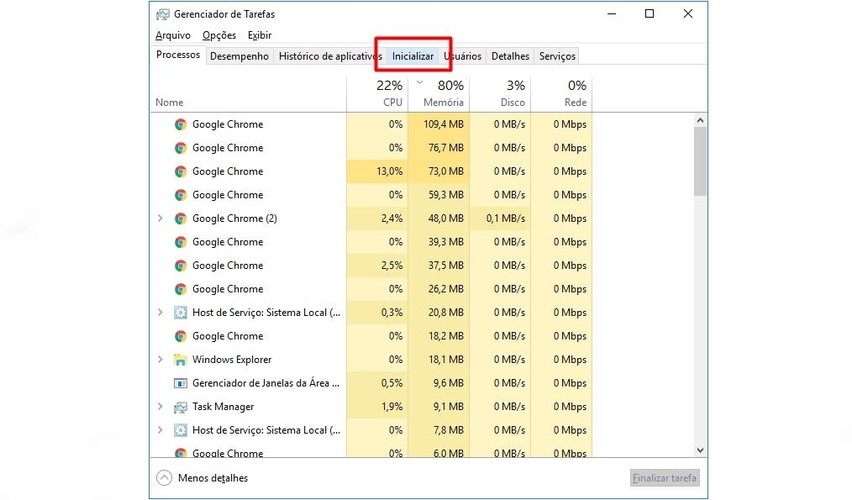Click Chrome icon on 37,5 MB row

[180, 266]
